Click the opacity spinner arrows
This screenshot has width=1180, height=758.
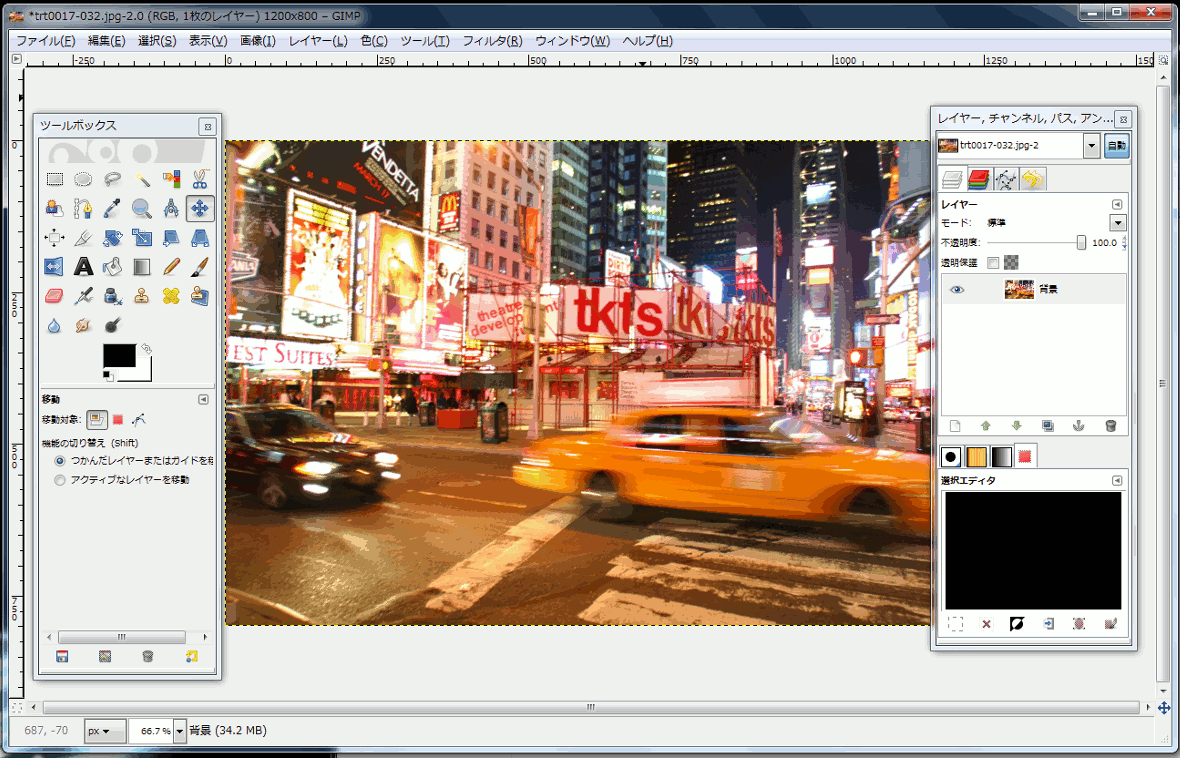1124,242
